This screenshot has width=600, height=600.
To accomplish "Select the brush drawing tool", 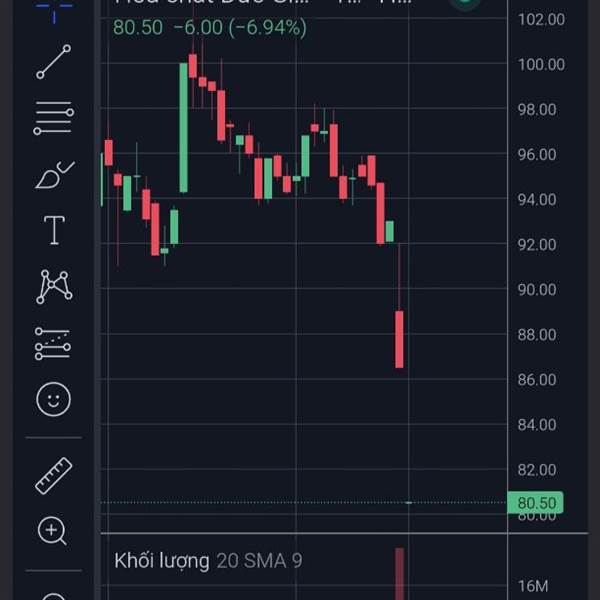I will coord(54,176).
